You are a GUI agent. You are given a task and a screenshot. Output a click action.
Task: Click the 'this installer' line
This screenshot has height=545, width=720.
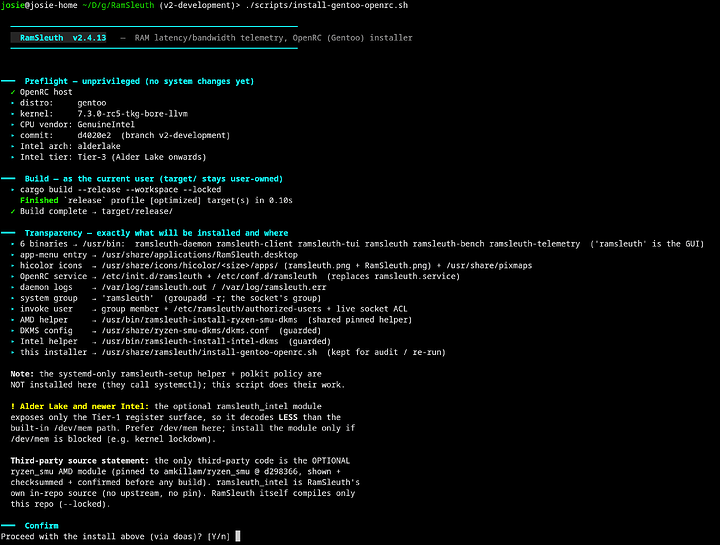pyautogui.click(x=228, y=352)
